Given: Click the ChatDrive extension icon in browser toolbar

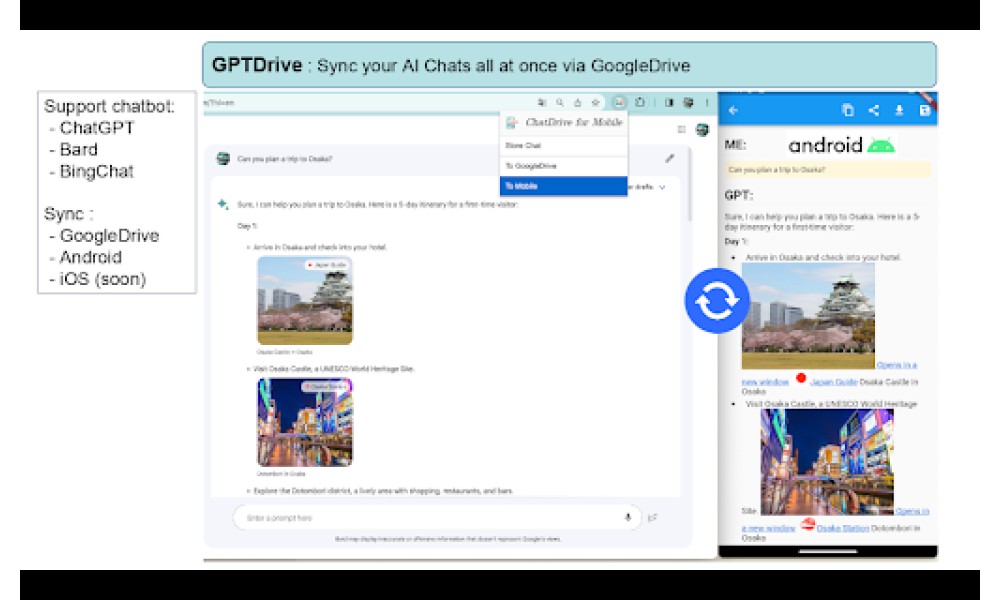Looking at the screenshot, I should coord(619,102).
